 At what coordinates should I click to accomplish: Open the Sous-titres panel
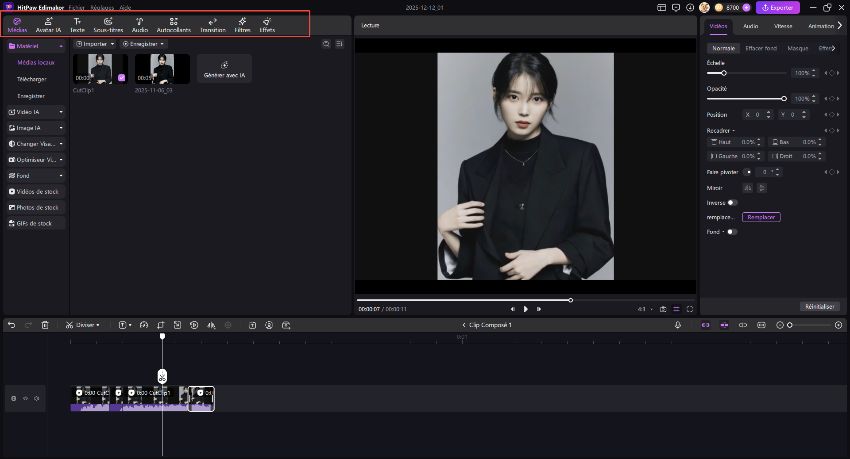[108, 25]
